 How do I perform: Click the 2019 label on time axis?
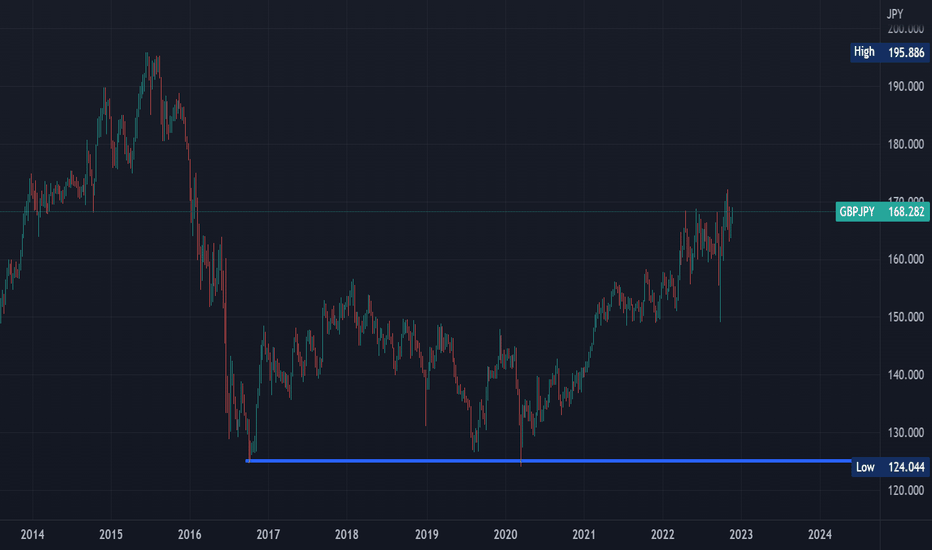[426, 535]
